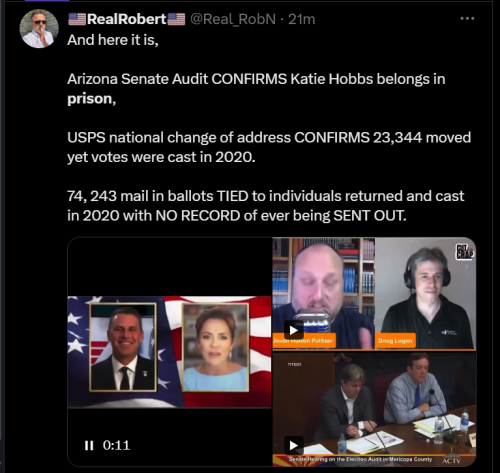
Task: Click the bold word "prison," in the tweet
Action: pyautogui.click(x=92, y=99)
